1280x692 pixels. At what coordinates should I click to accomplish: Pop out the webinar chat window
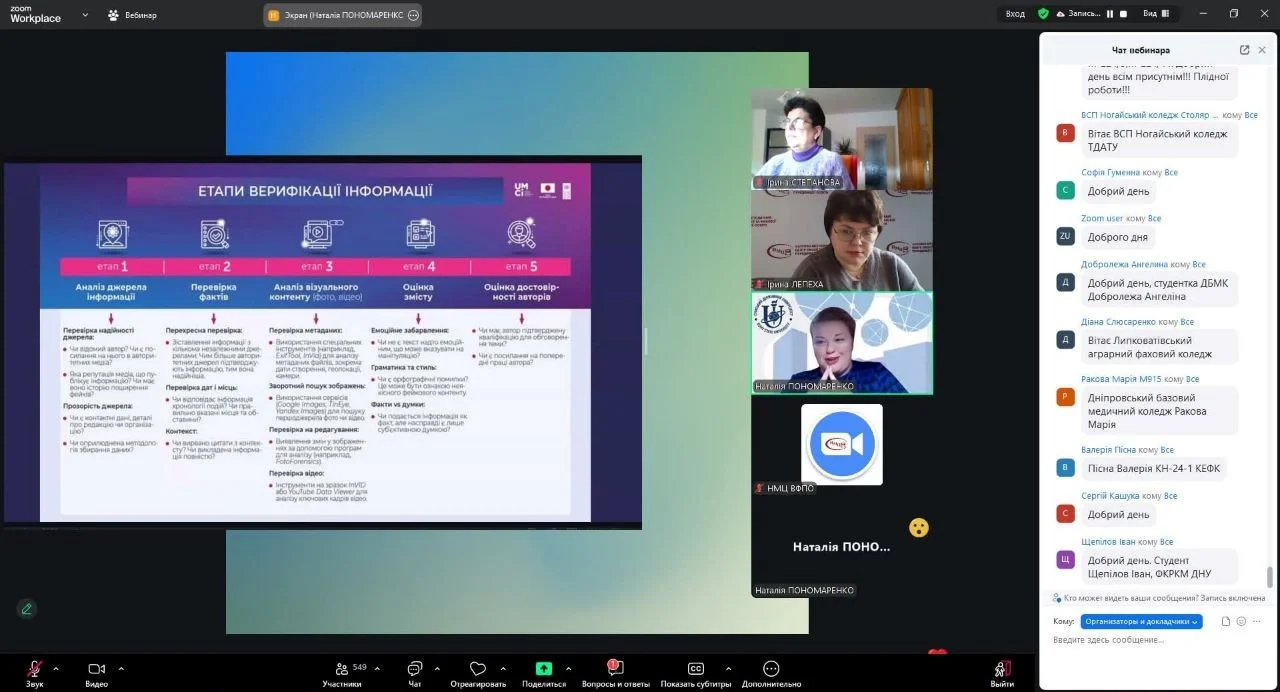point(1244,50)
